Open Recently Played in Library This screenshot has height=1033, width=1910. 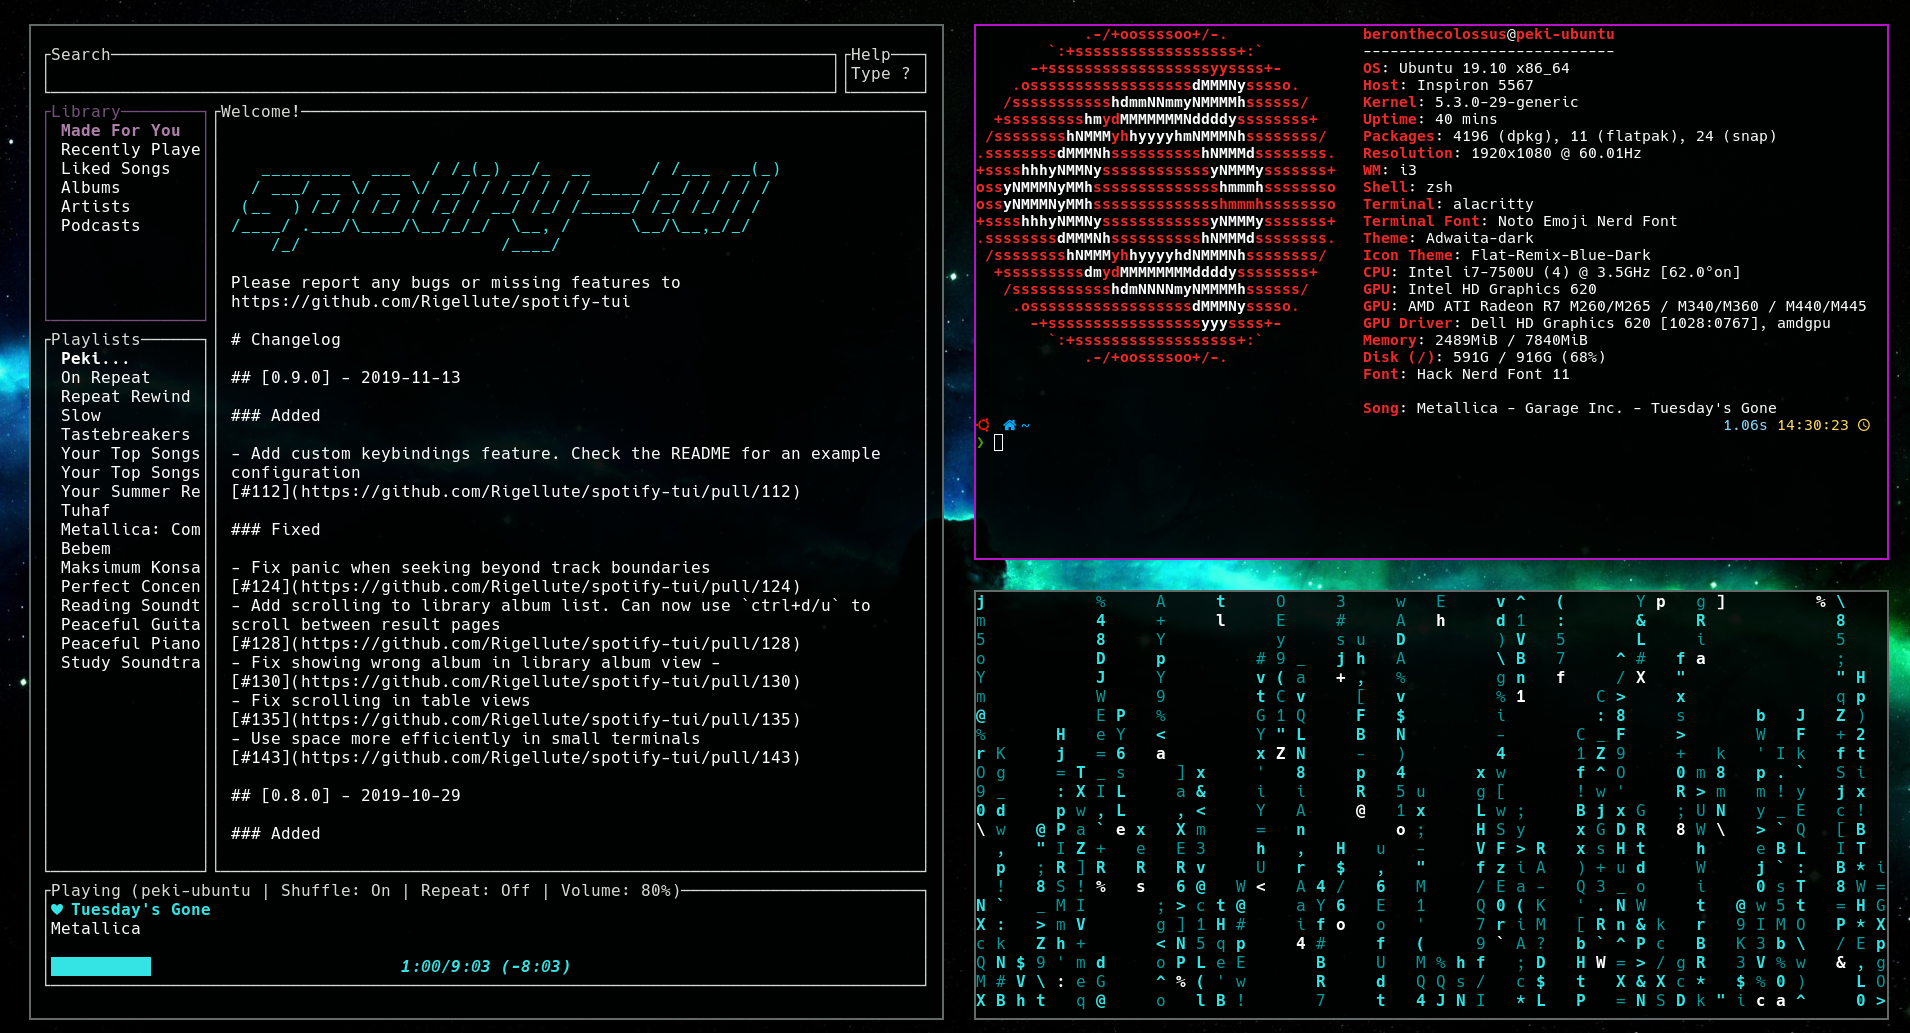point(131,150)
